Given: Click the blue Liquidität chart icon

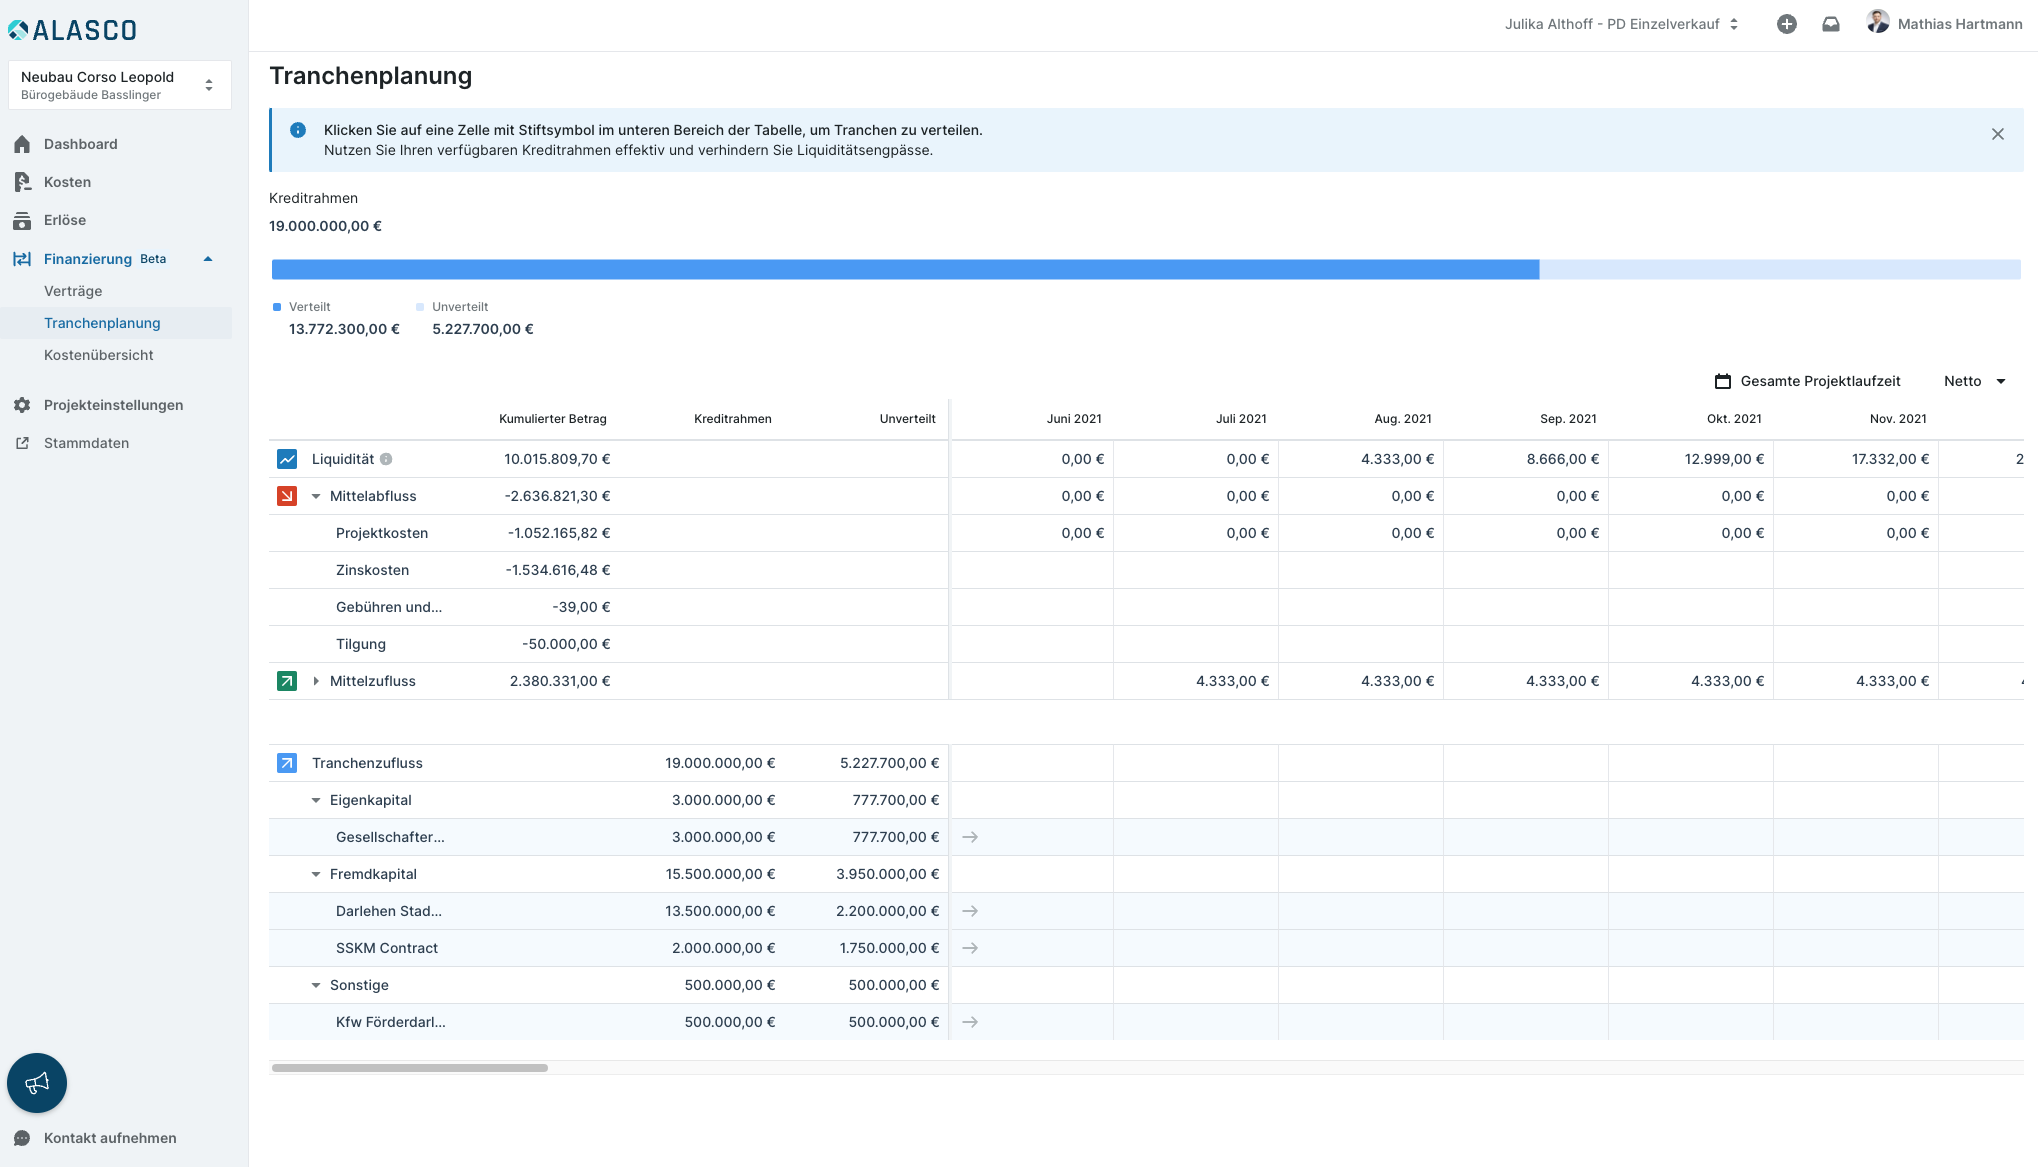Looking at the screenshot, I should click(287, 459).
